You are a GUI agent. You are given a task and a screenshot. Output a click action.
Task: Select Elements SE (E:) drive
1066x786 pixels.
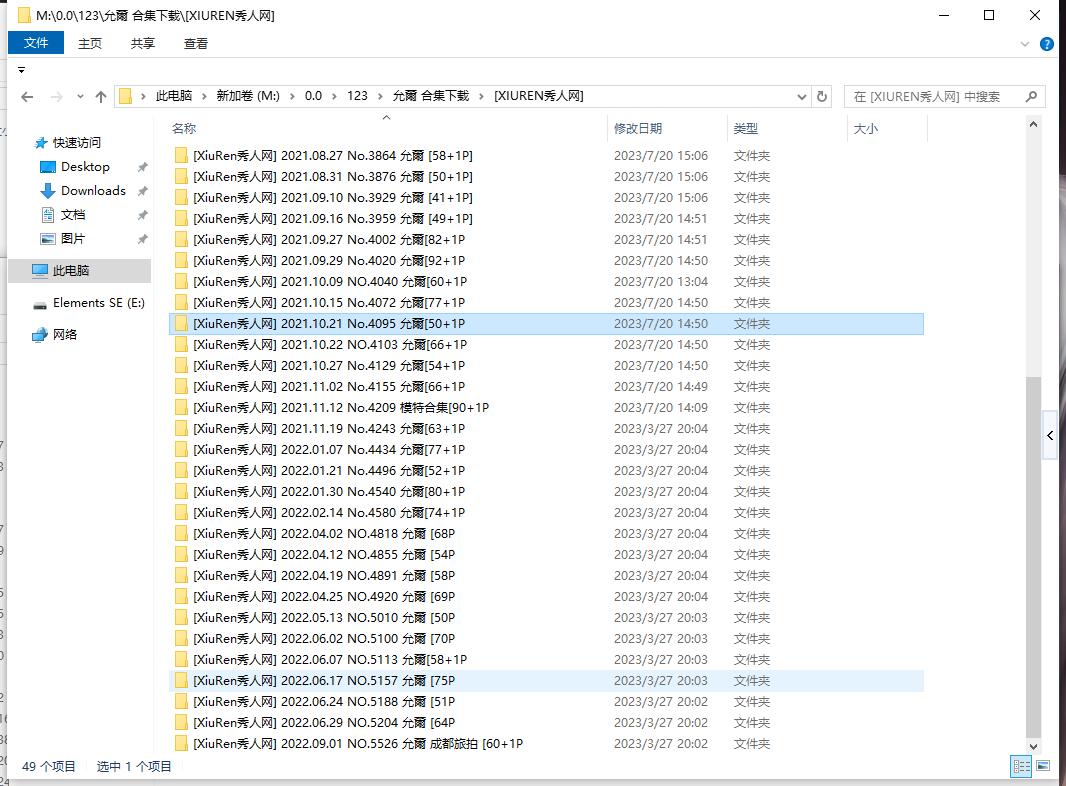[x=98, y=303]
